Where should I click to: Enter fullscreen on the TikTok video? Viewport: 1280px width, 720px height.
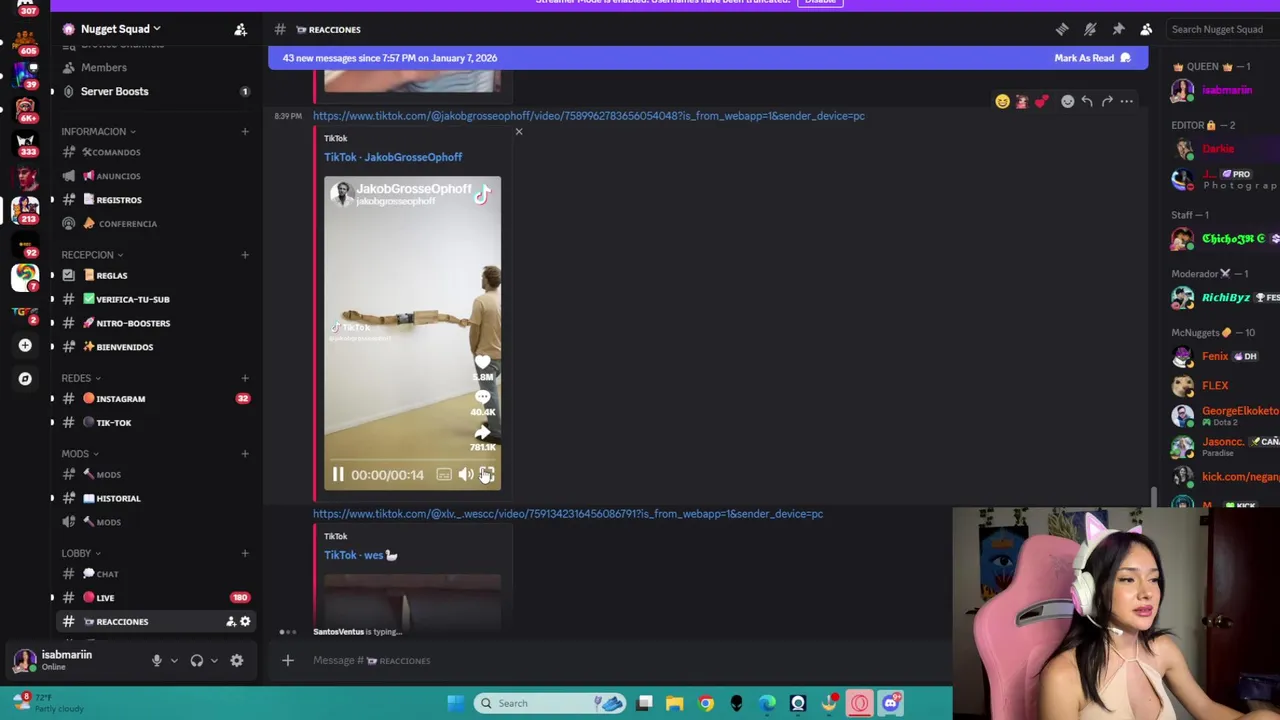pyautogui.click(x=487, y=475)
